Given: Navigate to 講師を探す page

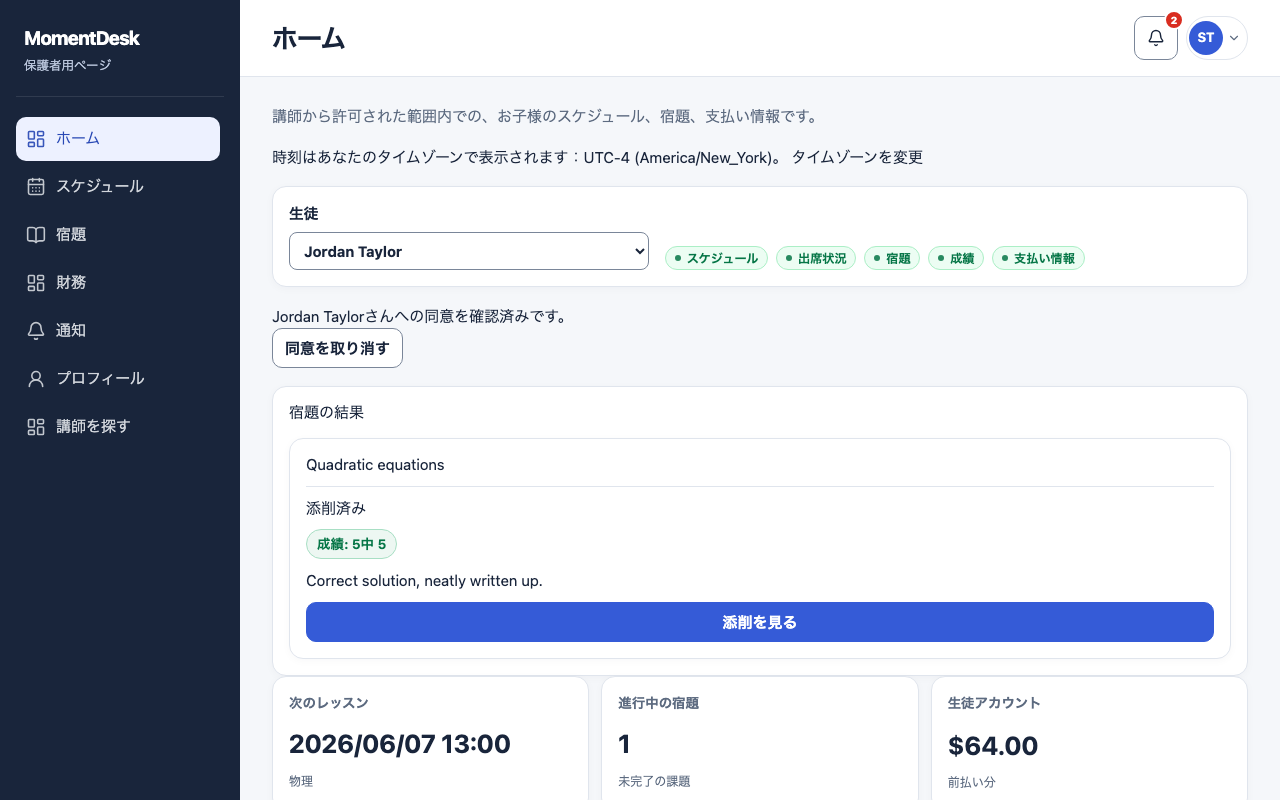Looking at the screenshot, I should [x=118, y=427].
